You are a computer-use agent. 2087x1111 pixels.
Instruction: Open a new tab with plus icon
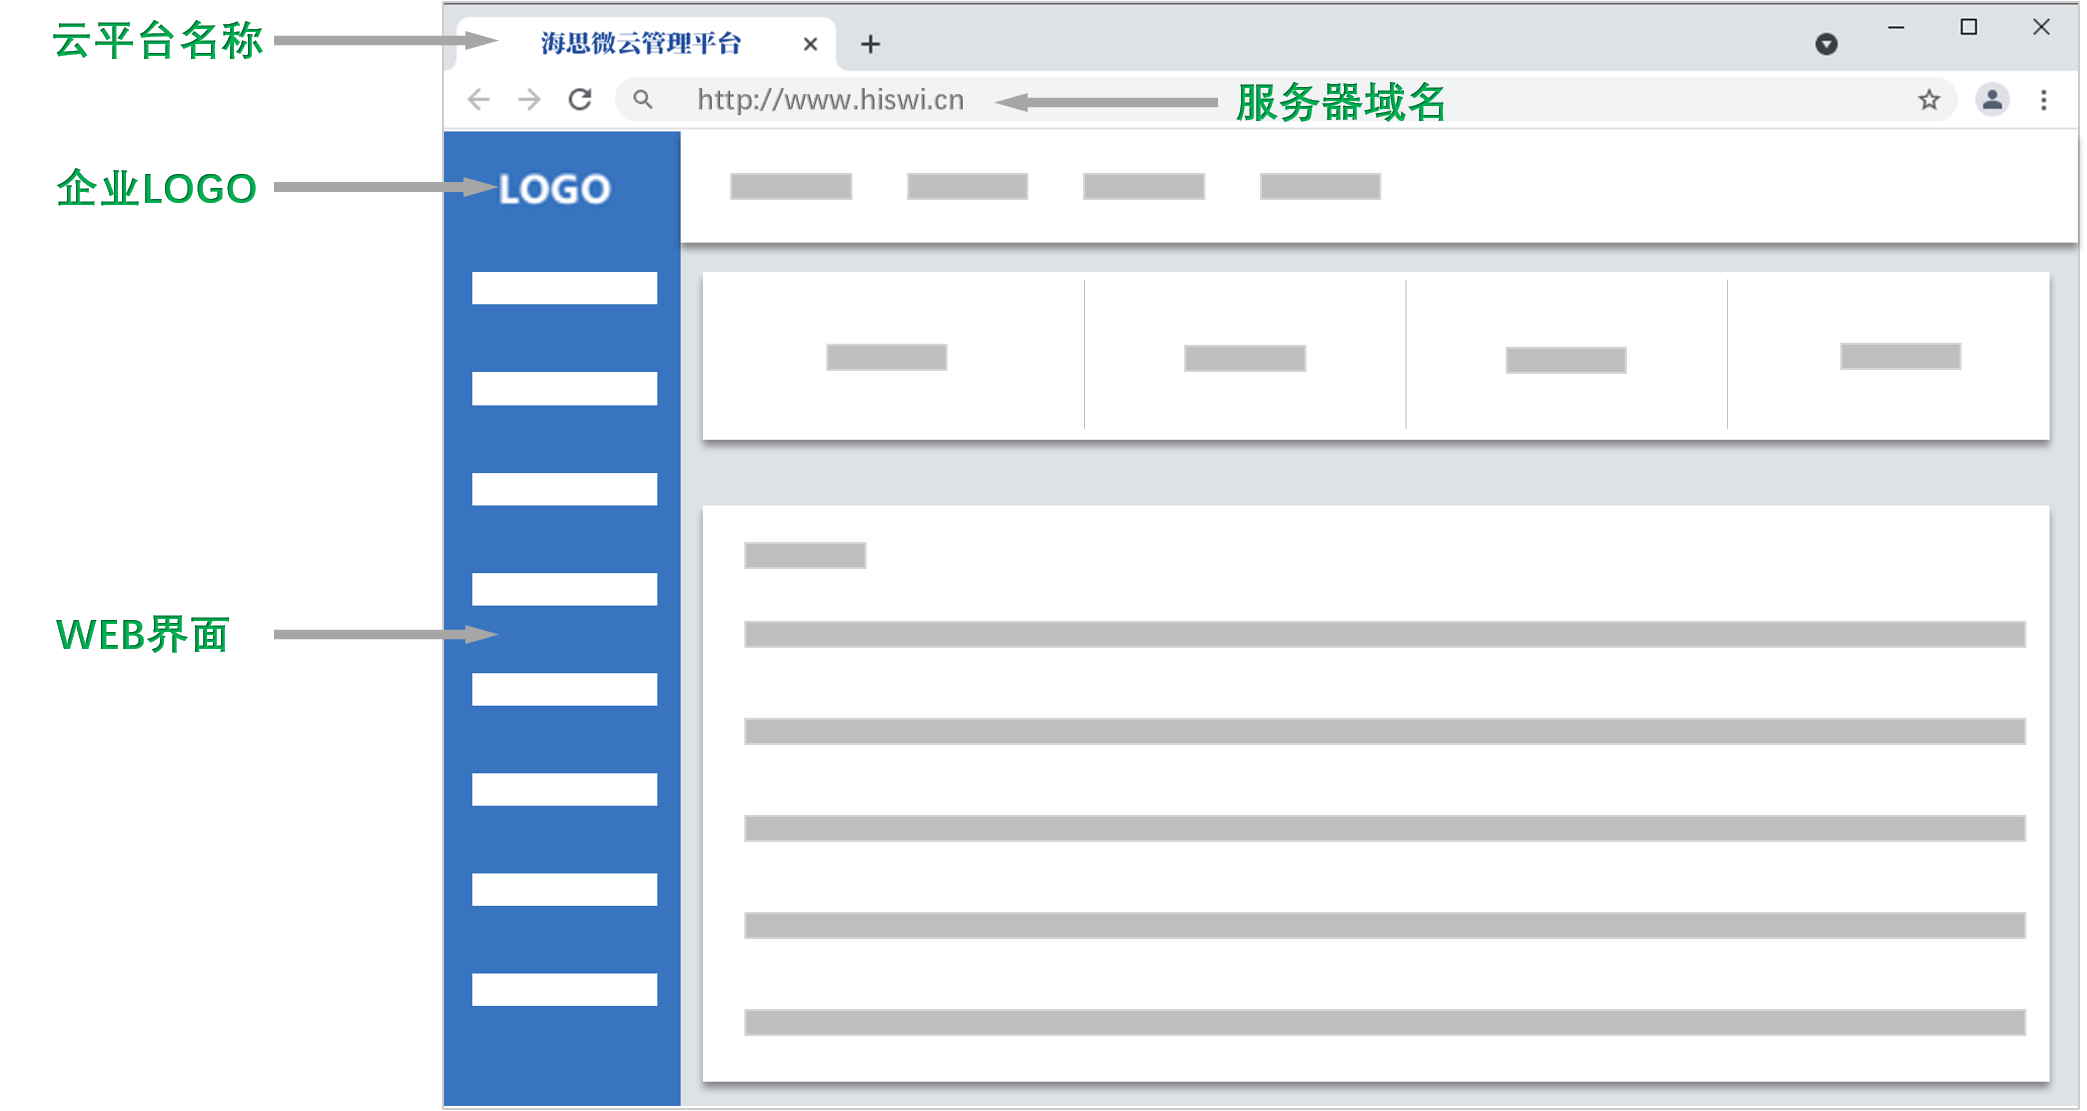[870, 44]
